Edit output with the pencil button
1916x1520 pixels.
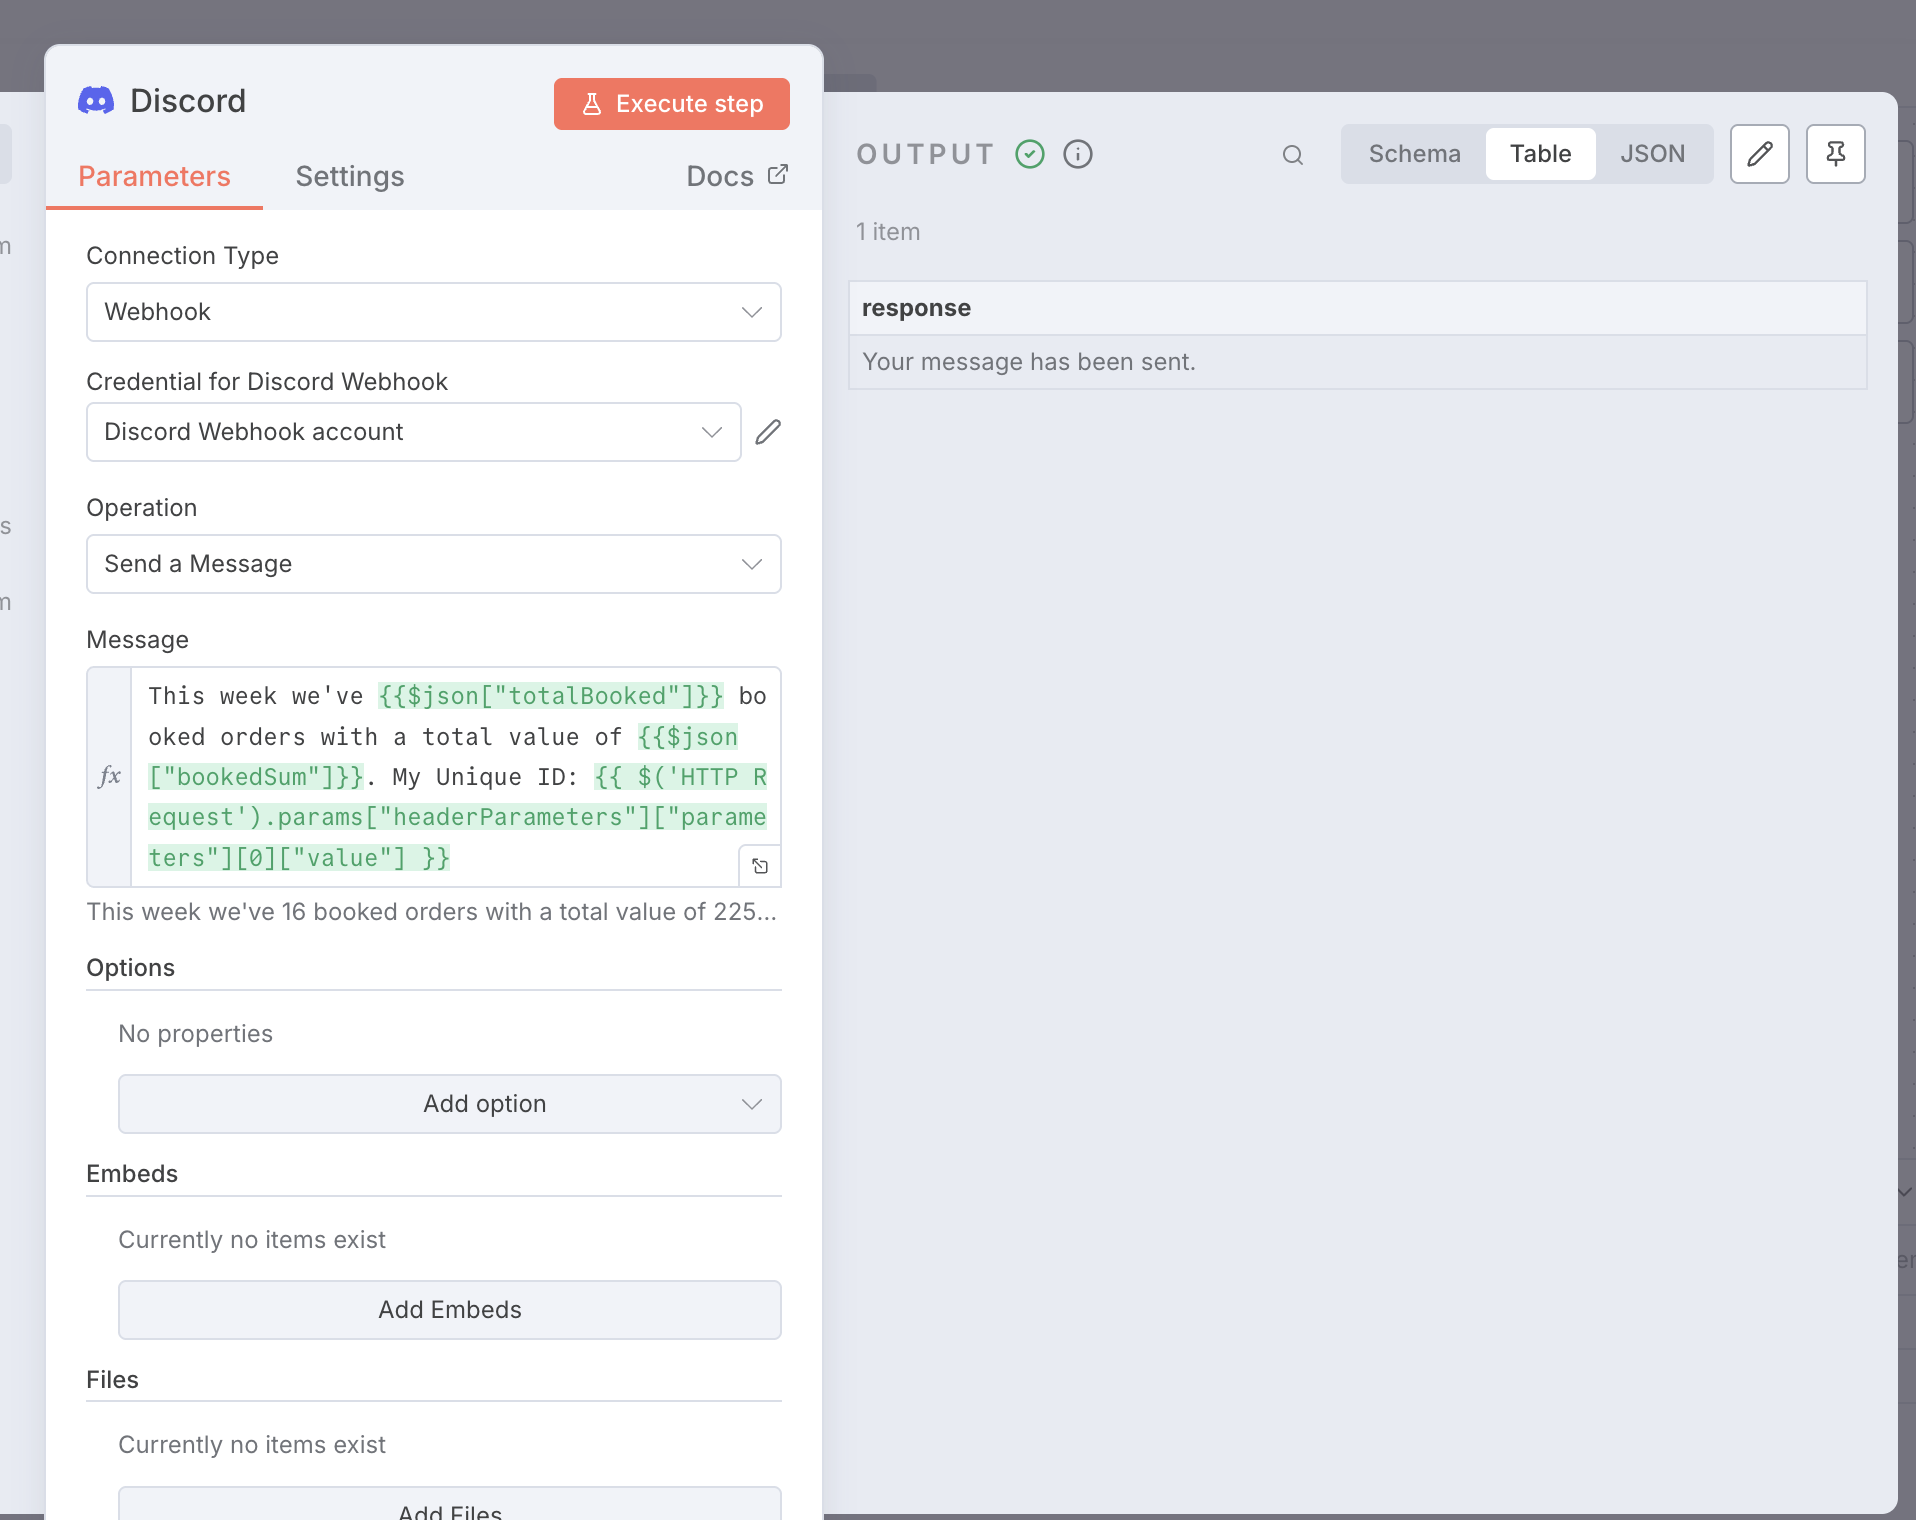tap(1760, 154)
